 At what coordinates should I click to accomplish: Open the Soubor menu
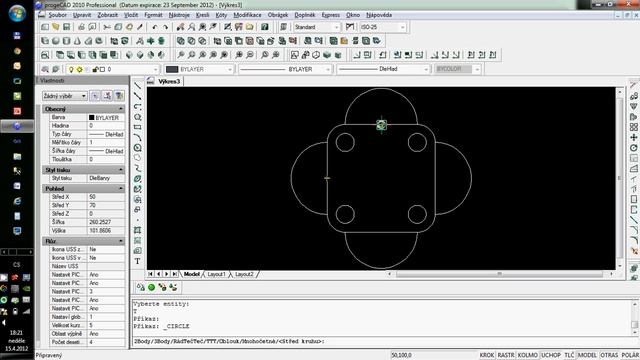coord(58,15)
